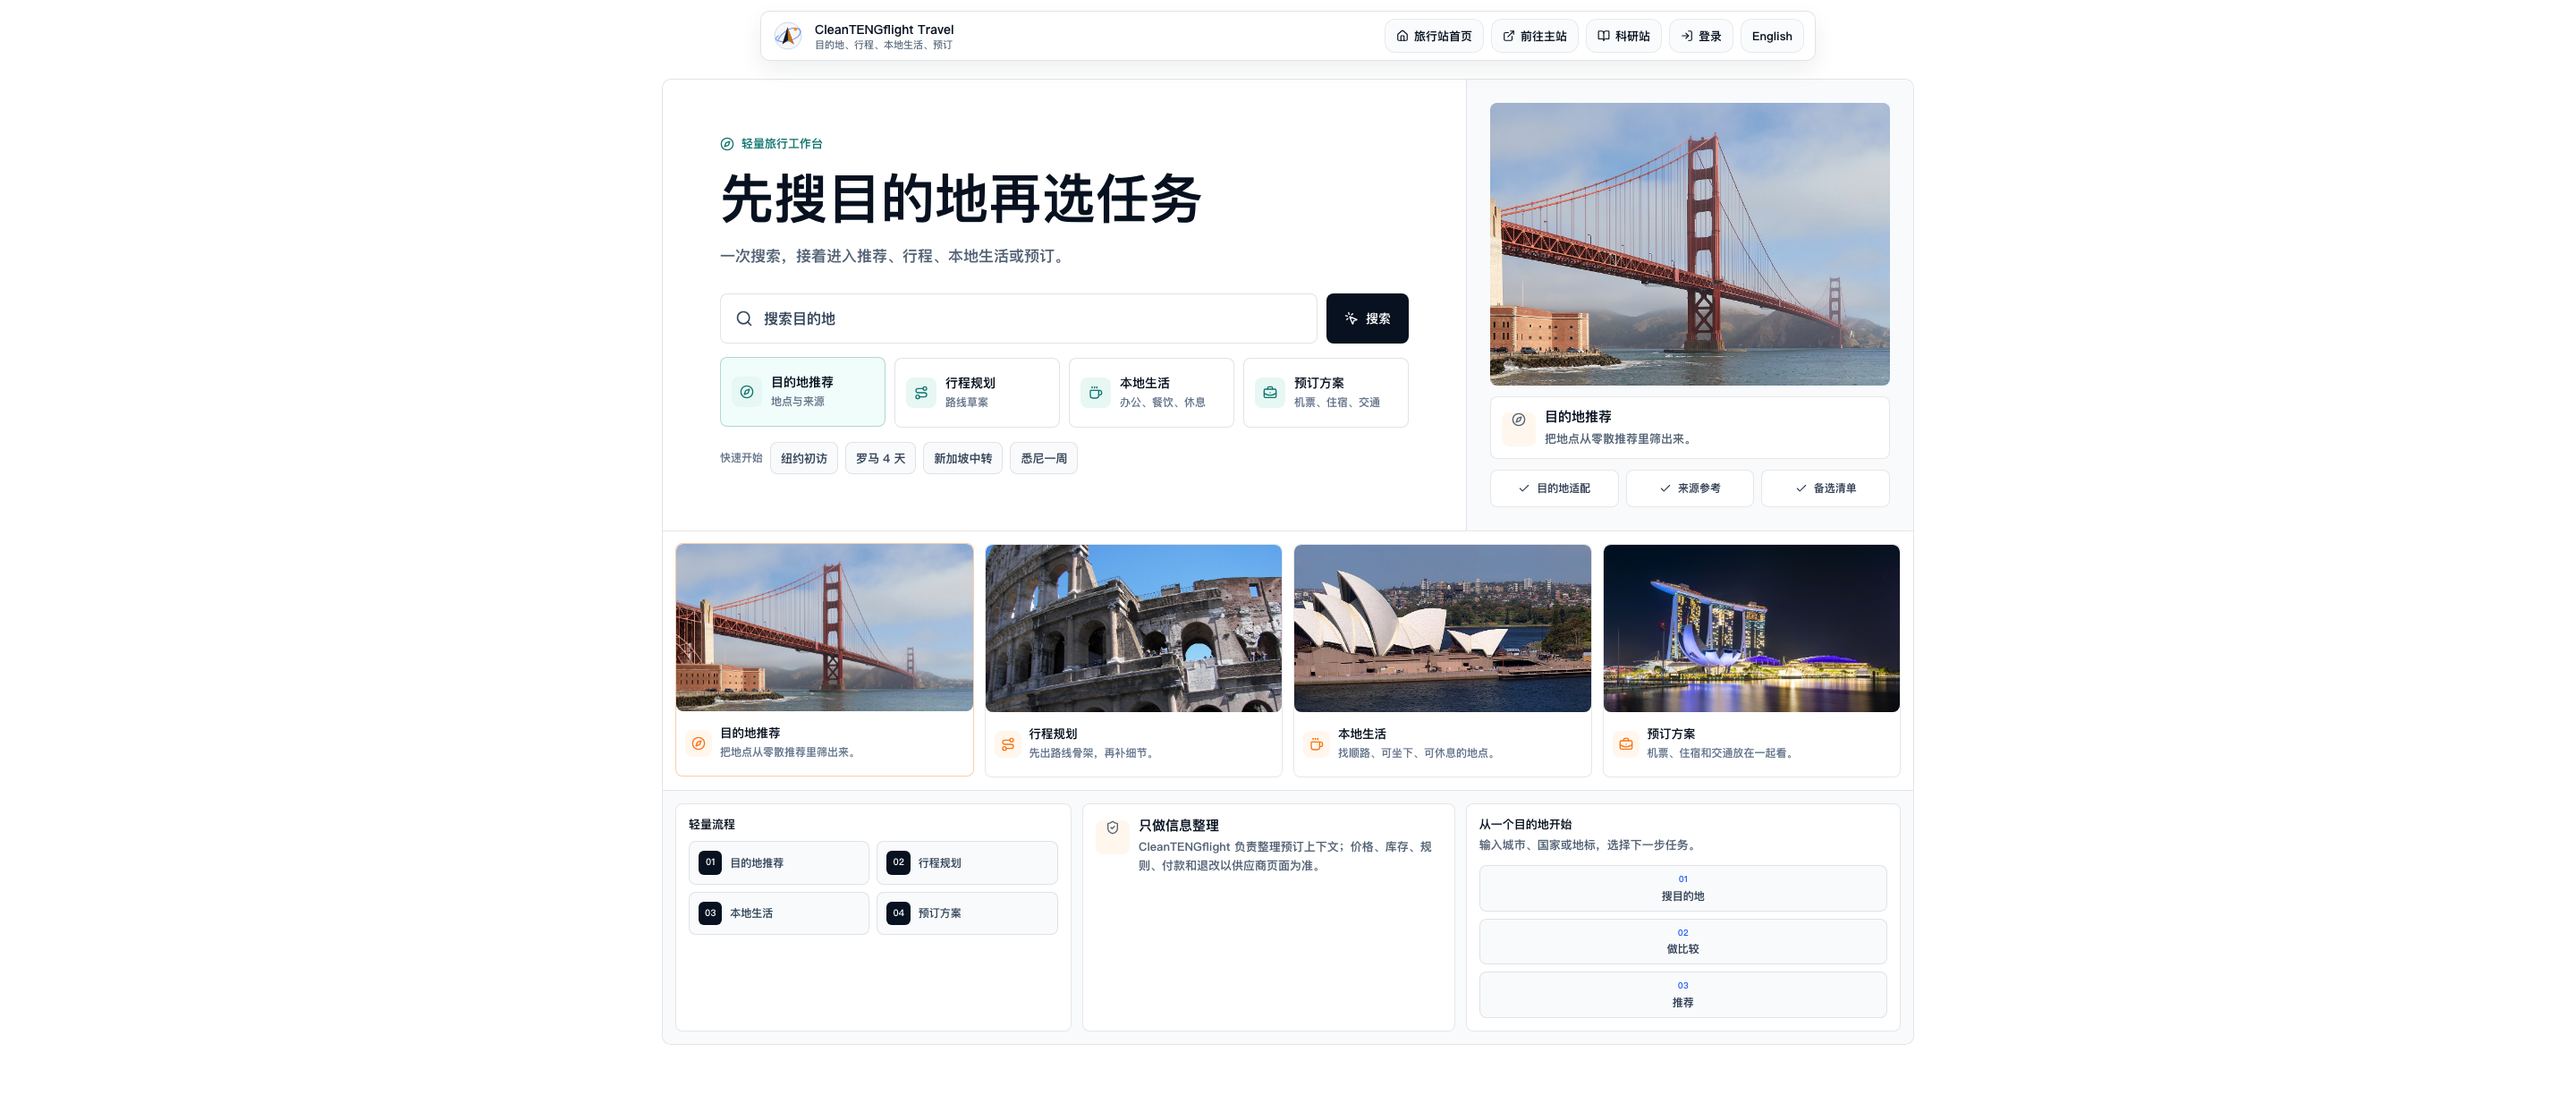Click the 01 搜目的地 step box
The width and height of the screenshot is (2576, 1095).
pyautogui.click(x=1683, y=888)
